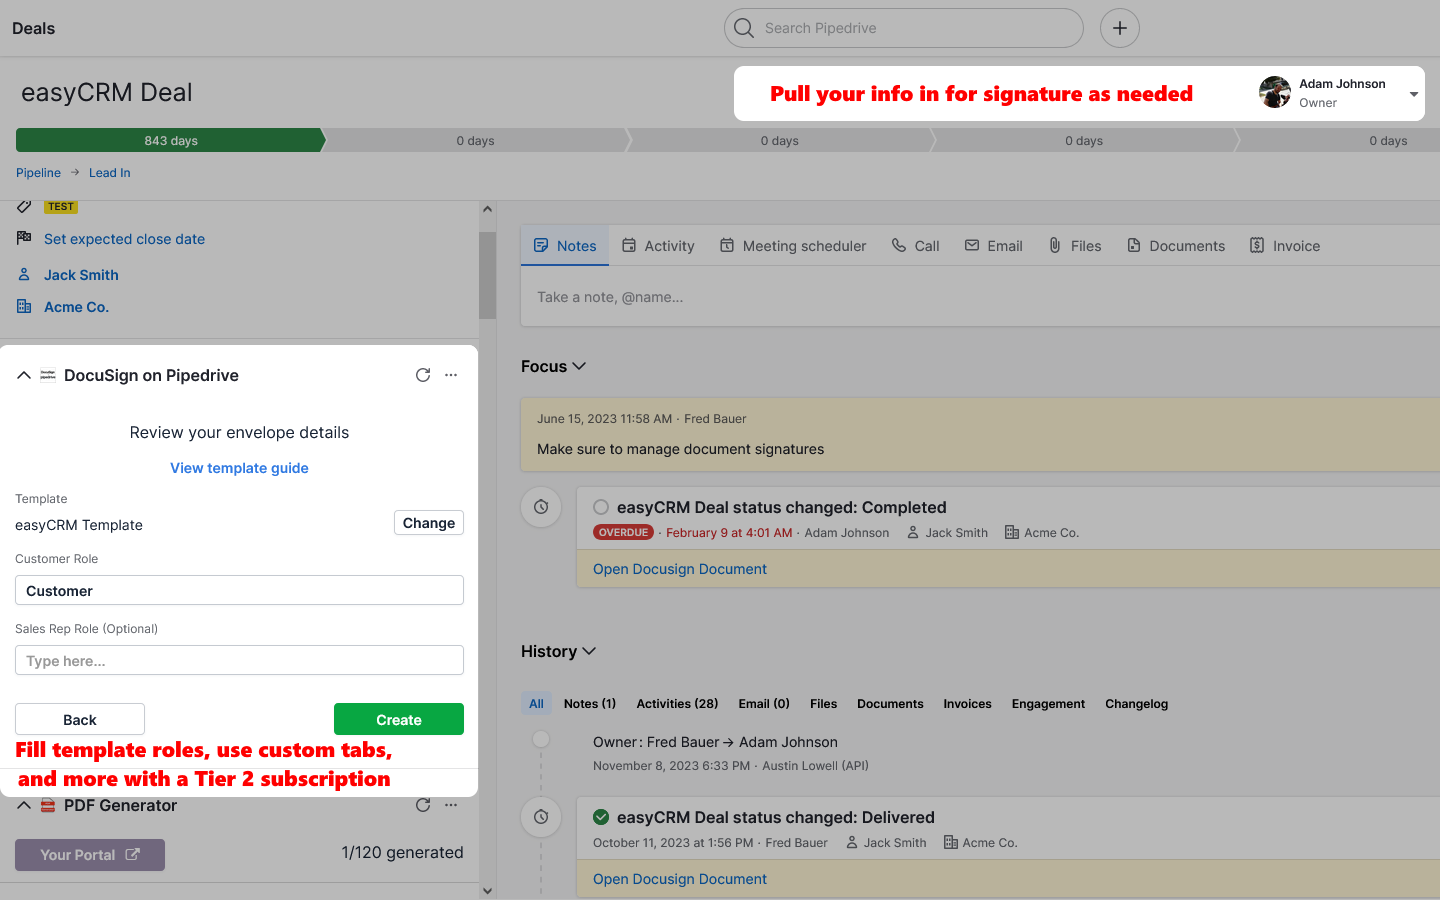Open the Adam Johnson owner dropdown
Image resolution: width=1440 pixels, height=900 pixels.
pos(1416,92)
